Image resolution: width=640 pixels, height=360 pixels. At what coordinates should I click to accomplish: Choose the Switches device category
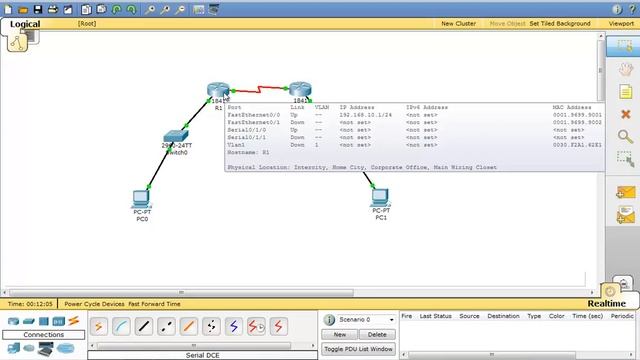pyautogui.click(x=29, y=321)
